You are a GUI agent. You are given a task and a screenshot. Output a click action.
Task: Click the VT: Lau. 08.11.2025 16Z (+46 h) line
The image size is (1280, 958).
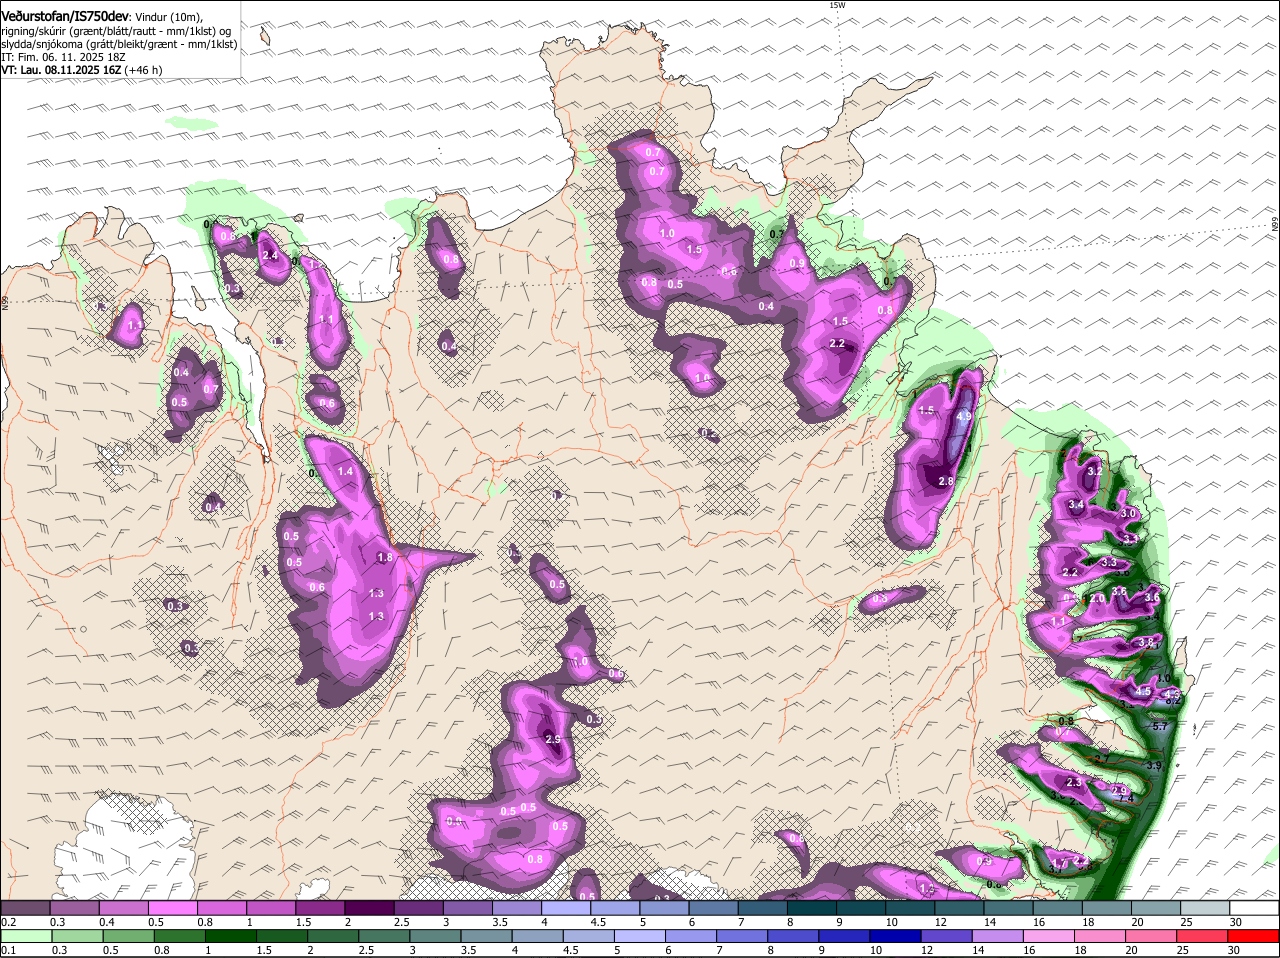[x=82, y=70]
